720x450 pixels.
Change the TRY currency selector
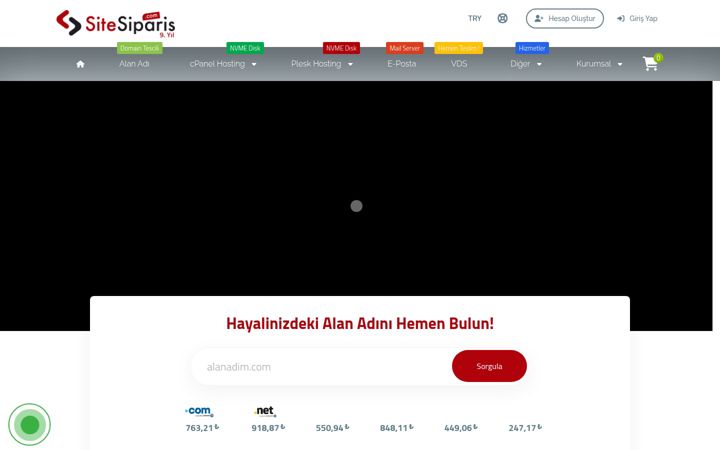(x=475, y=18)
